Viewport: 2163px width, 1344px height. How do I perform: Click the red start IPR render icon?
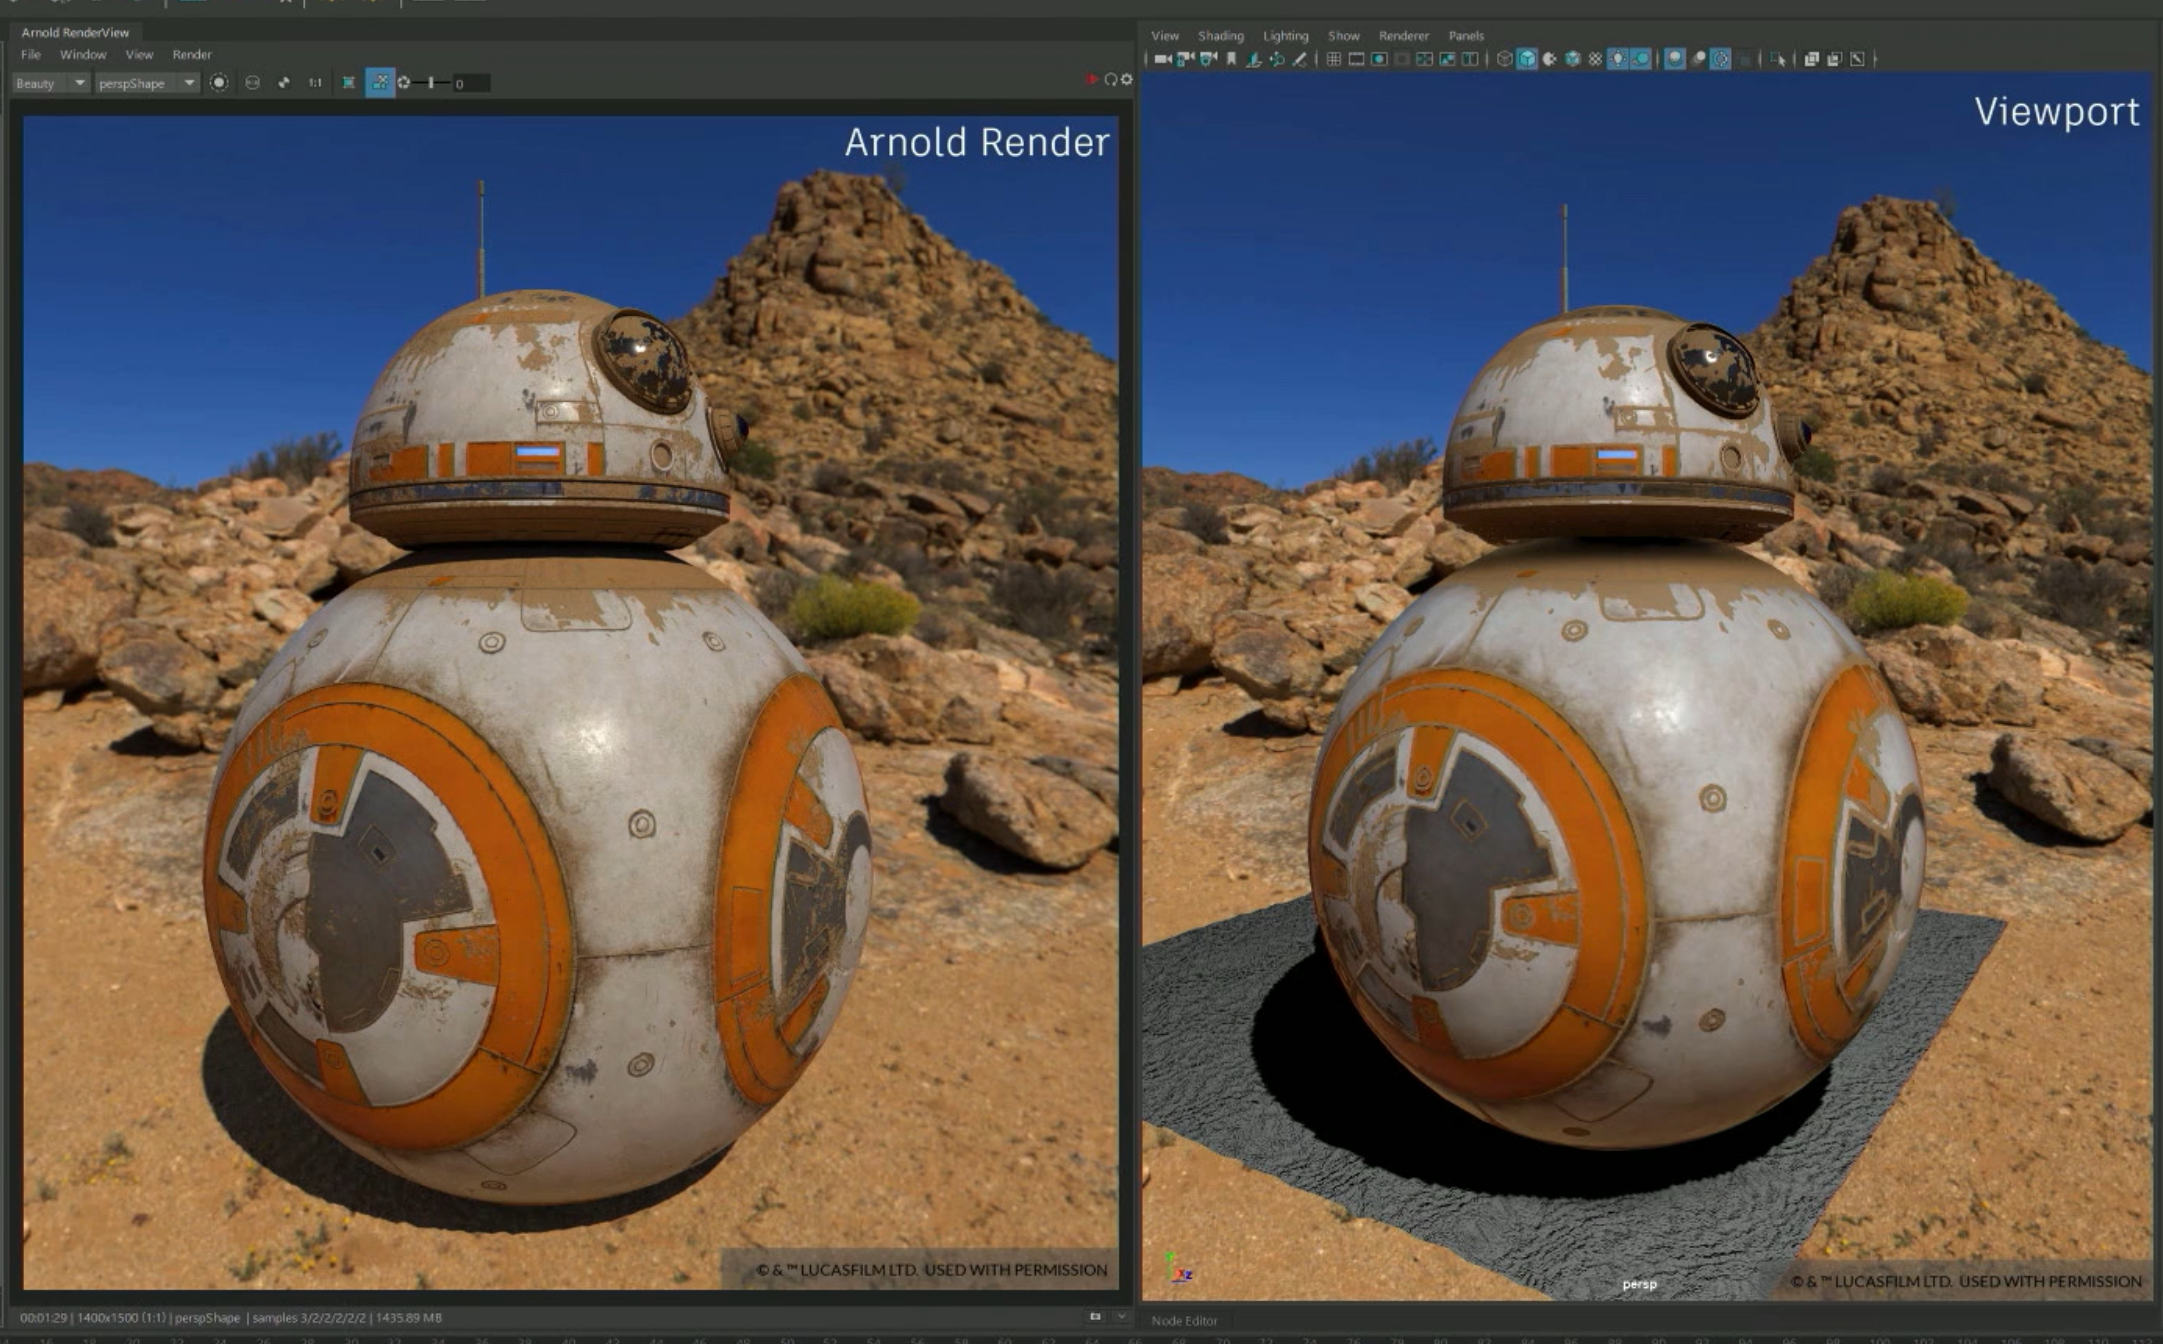pyautogui.click(x=1091, y=79)
